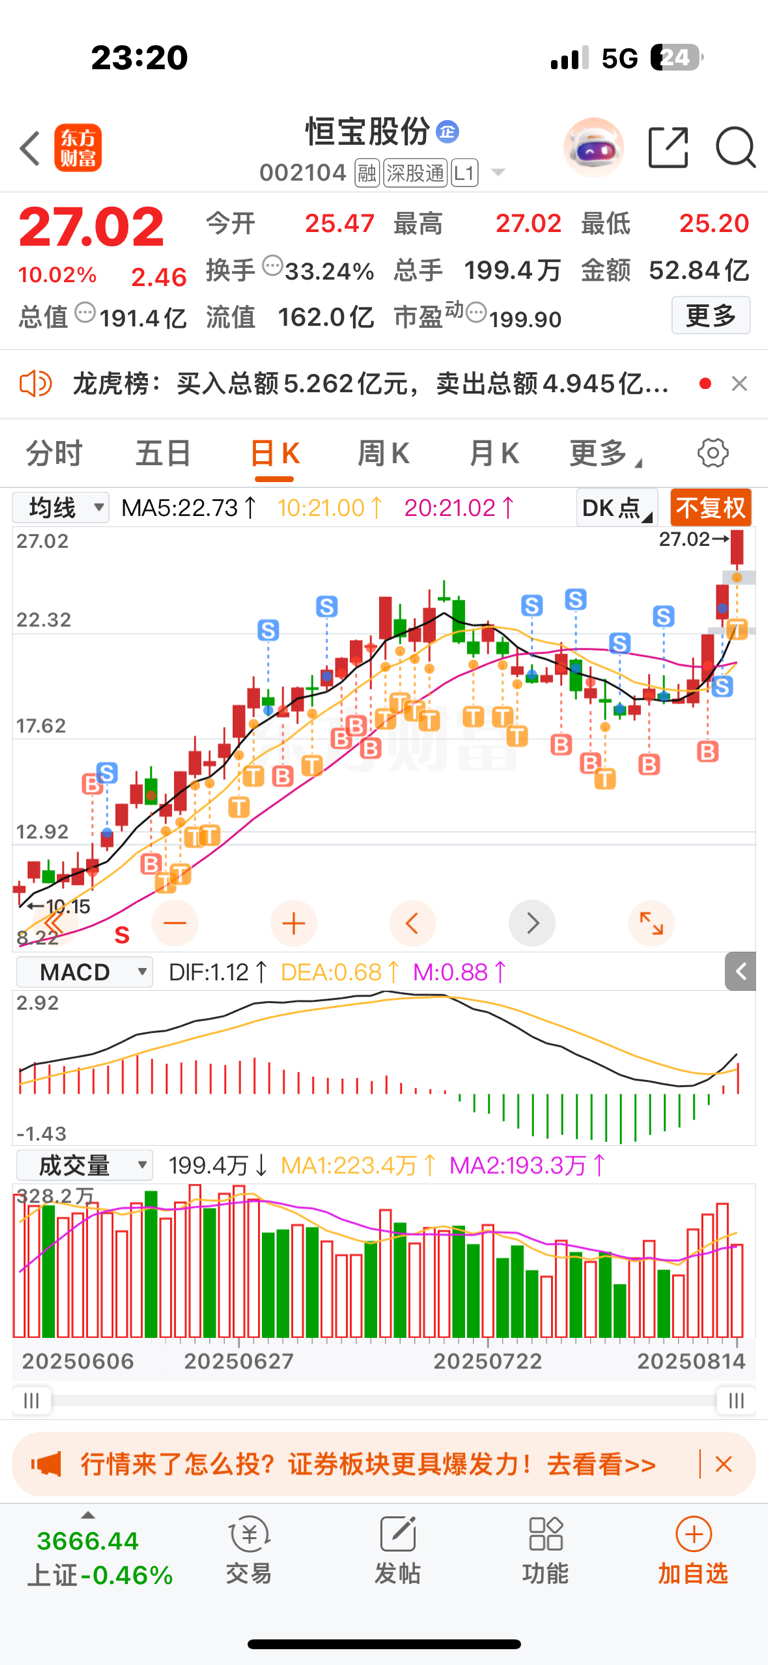Share the stock page via export icon

pyautogui.click(x=668, y=148)
